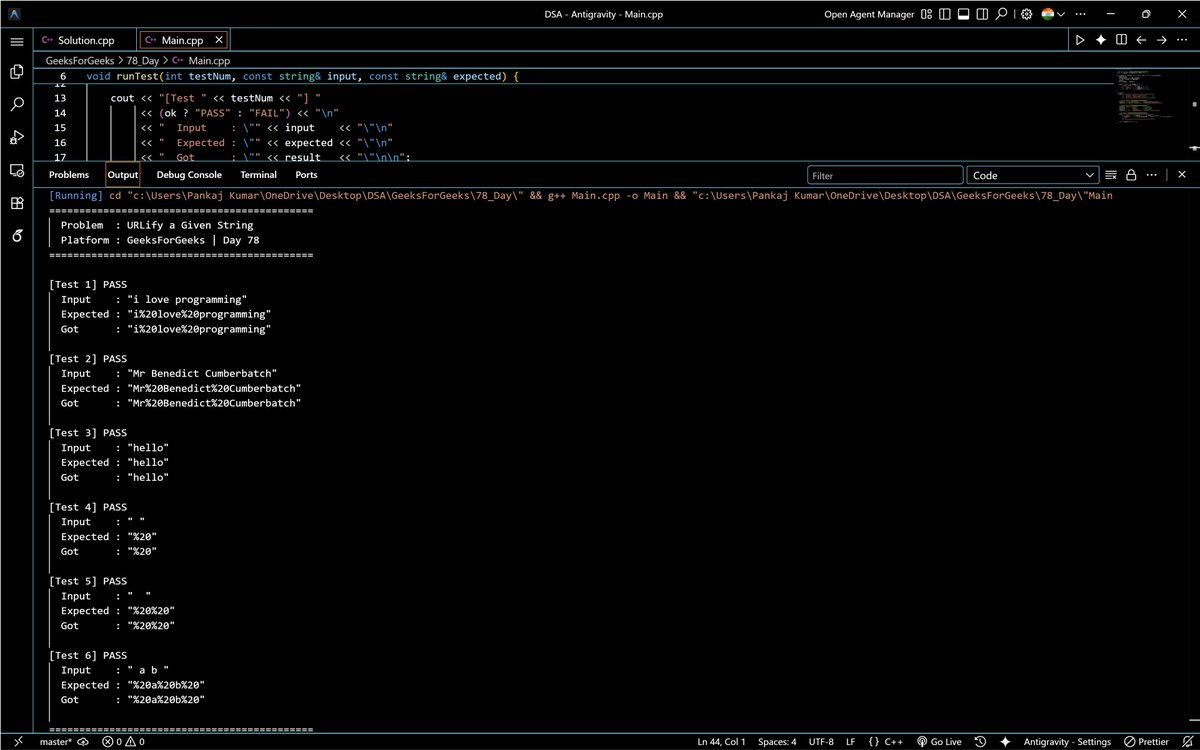Focus the output Filter input field

(x=885, y=175)
